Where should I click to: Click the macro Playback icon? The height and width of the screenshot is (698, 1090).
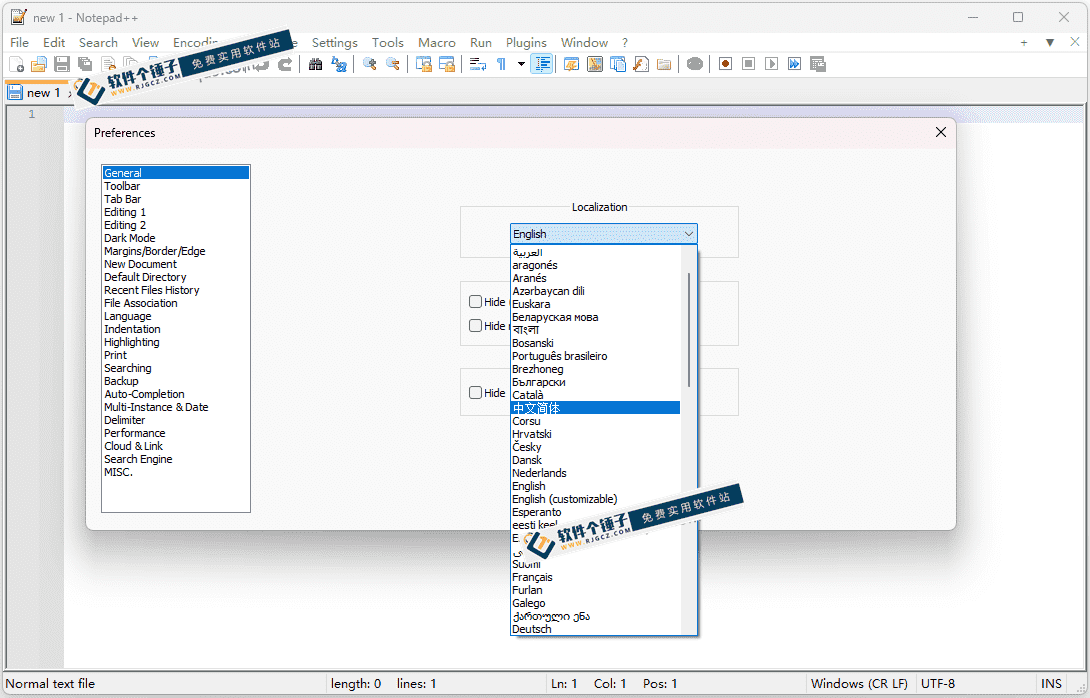pyautogui.click(x=771, y=64)
